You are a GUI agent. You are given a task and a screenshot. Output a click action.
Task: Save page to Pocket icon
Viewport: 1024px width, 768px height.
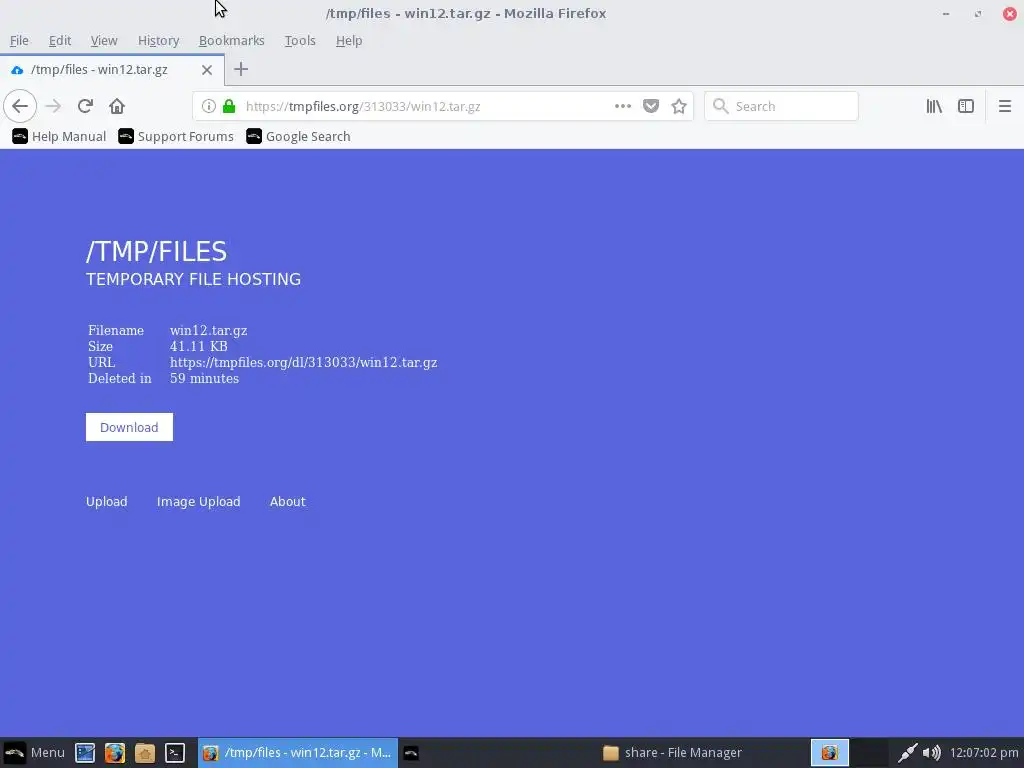click(651, 106)
